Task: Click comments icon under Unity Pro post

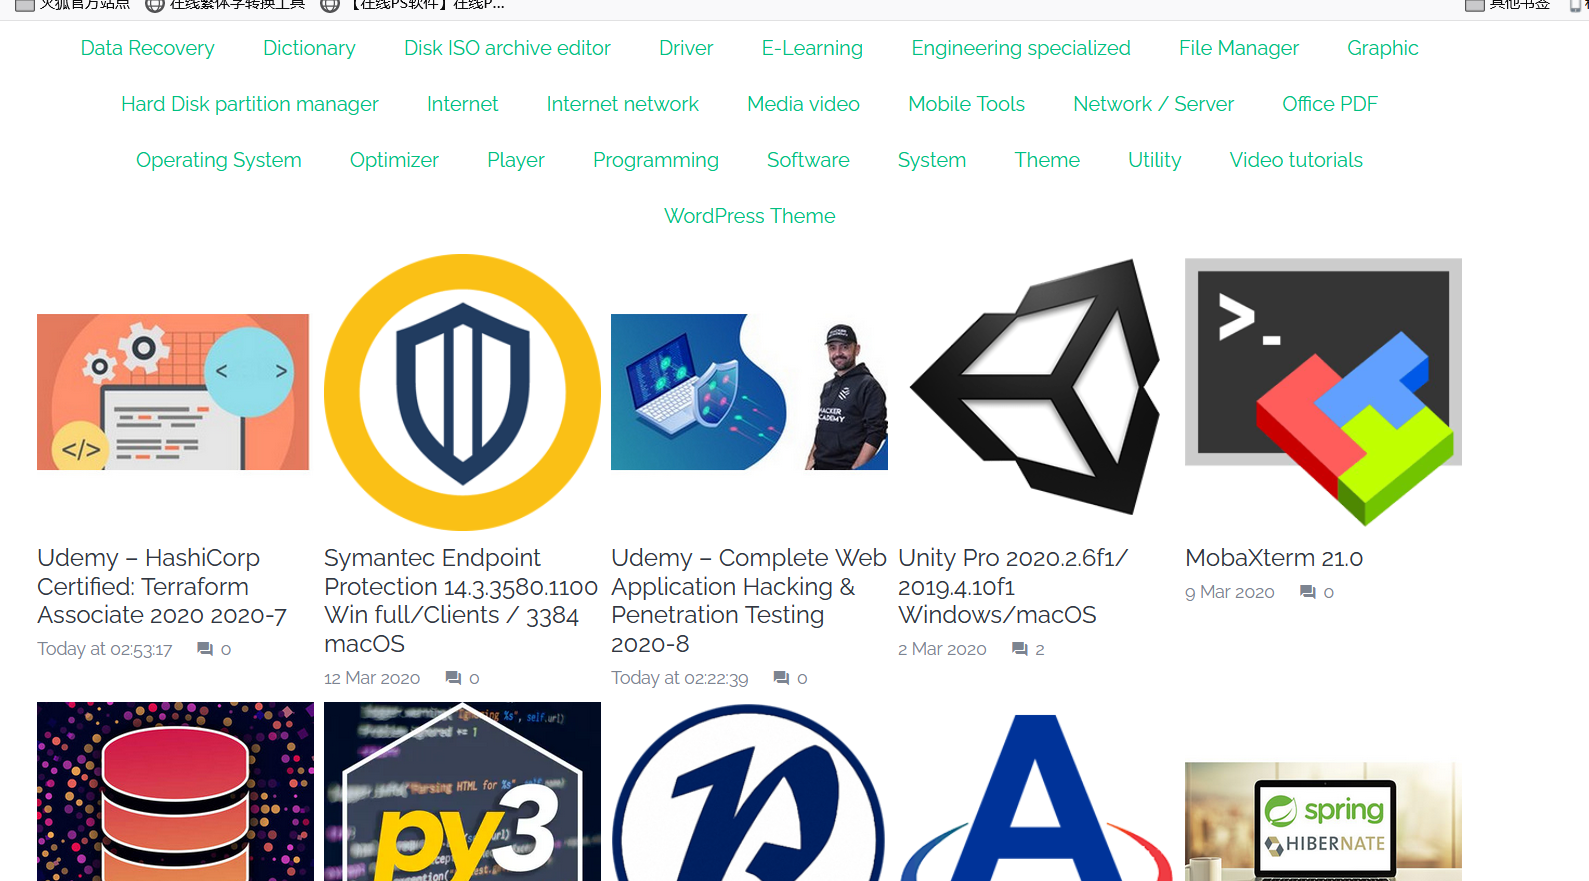Action: [1019, 649]
